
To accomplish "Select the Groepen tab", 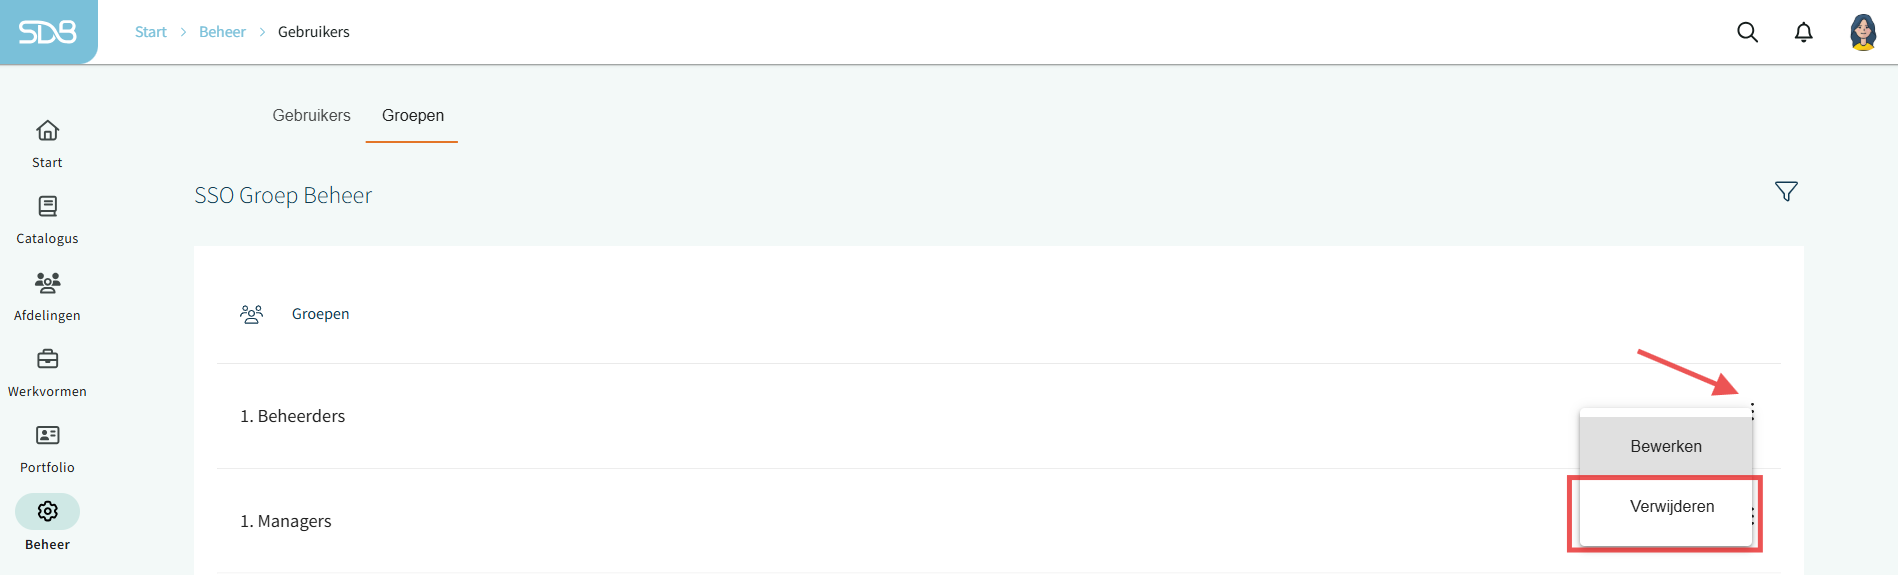I will tap(412, 116).
